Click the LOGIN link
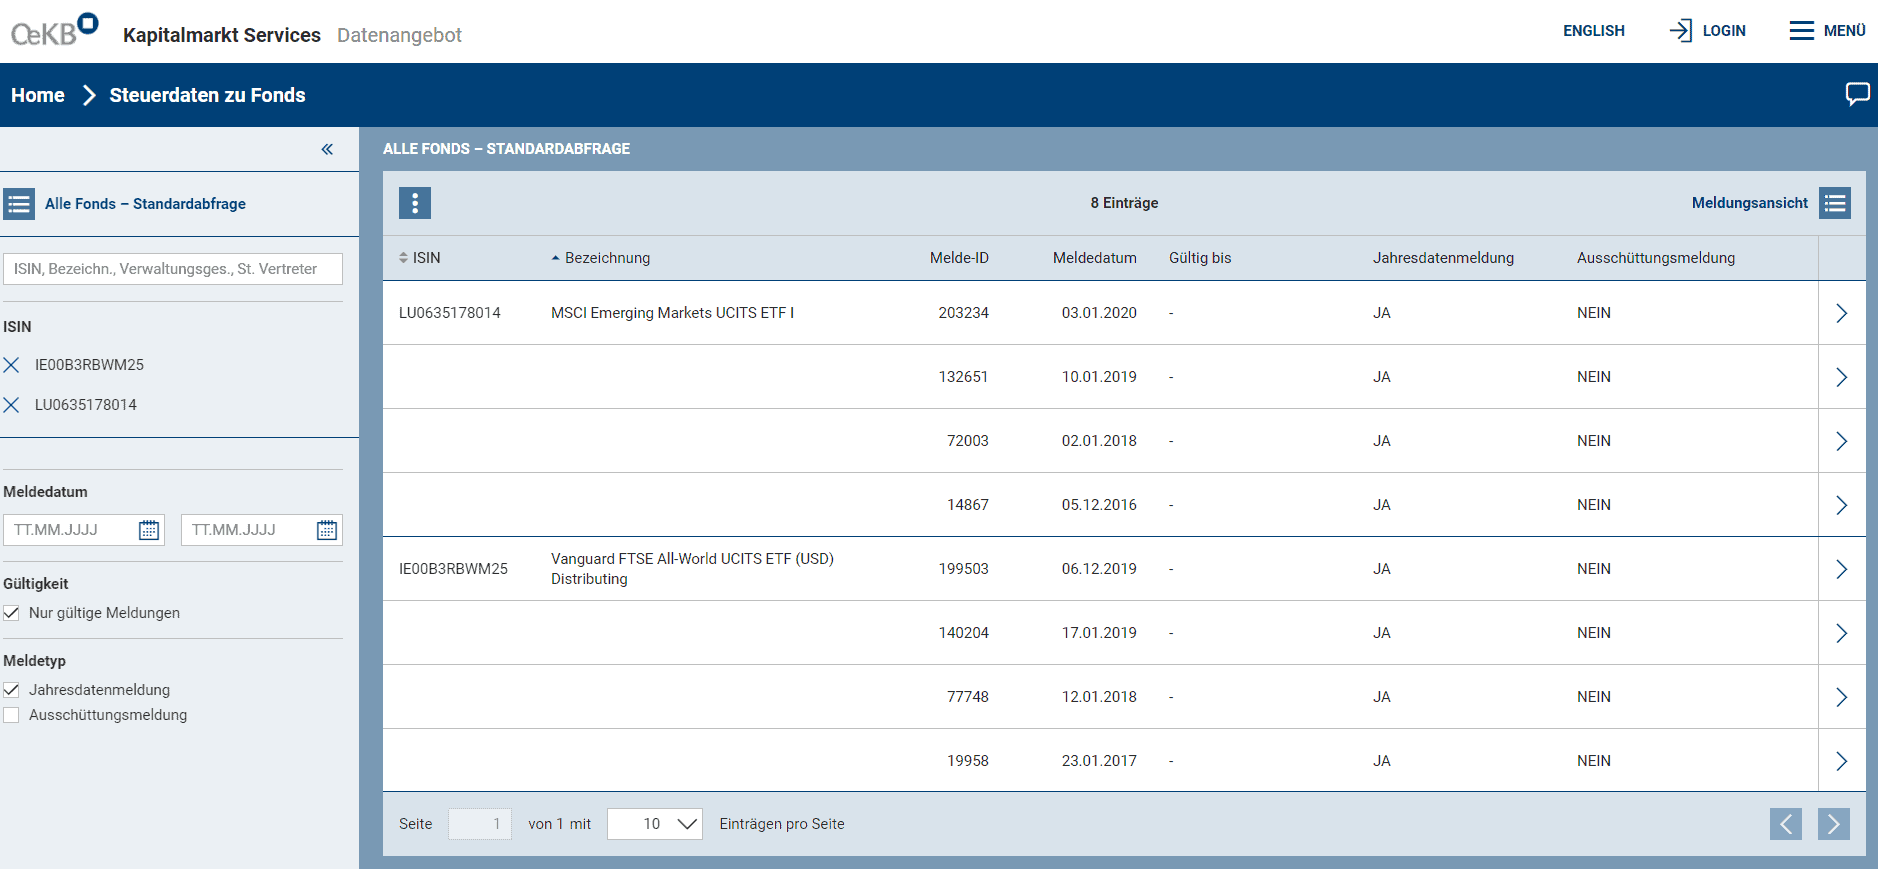The height and width of the screenshot is (869, 1878). click(1724, 31)
